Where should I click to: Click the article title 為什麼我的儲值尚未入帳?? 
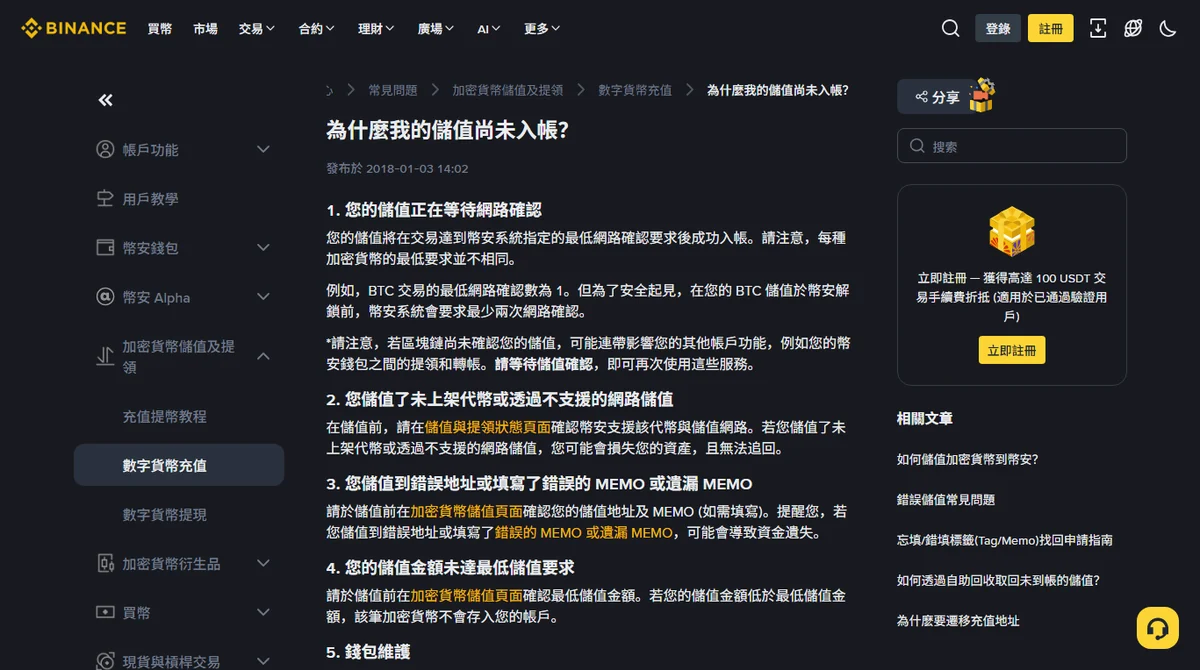[448, 130]
